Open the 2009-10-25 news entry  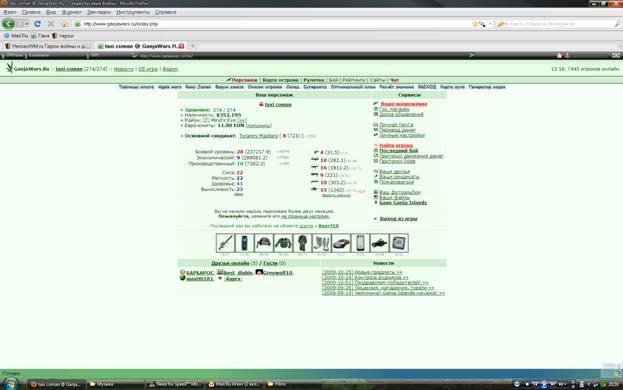(x=362, y=272)
